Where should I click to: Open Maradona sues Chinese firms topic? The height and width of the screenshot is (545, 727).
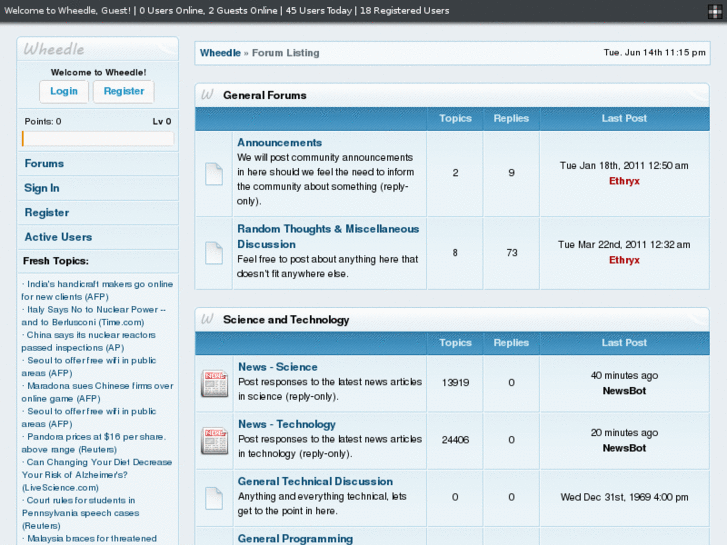[97, 392]
